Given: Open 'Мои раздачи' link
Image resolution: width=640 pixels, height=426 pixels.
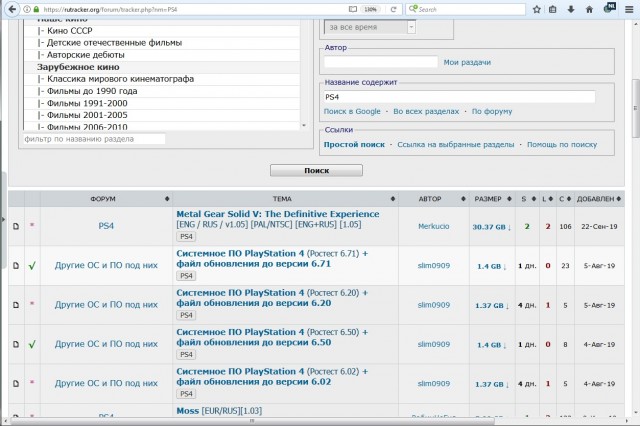Looking at the screenshot, I should pos(467,62).
